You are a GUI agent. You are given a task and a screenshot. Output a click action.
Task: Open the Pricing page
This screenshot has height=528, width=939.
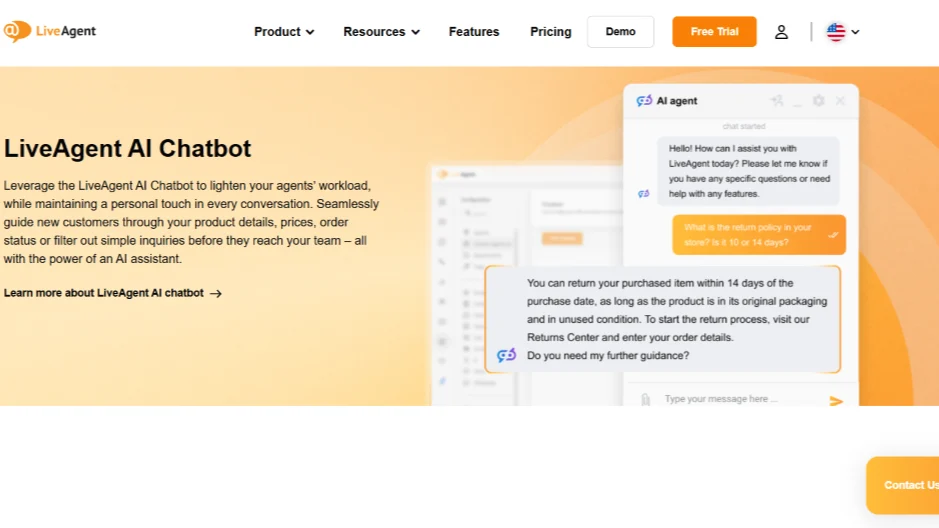pyautogui.click(x=550, y=32)
